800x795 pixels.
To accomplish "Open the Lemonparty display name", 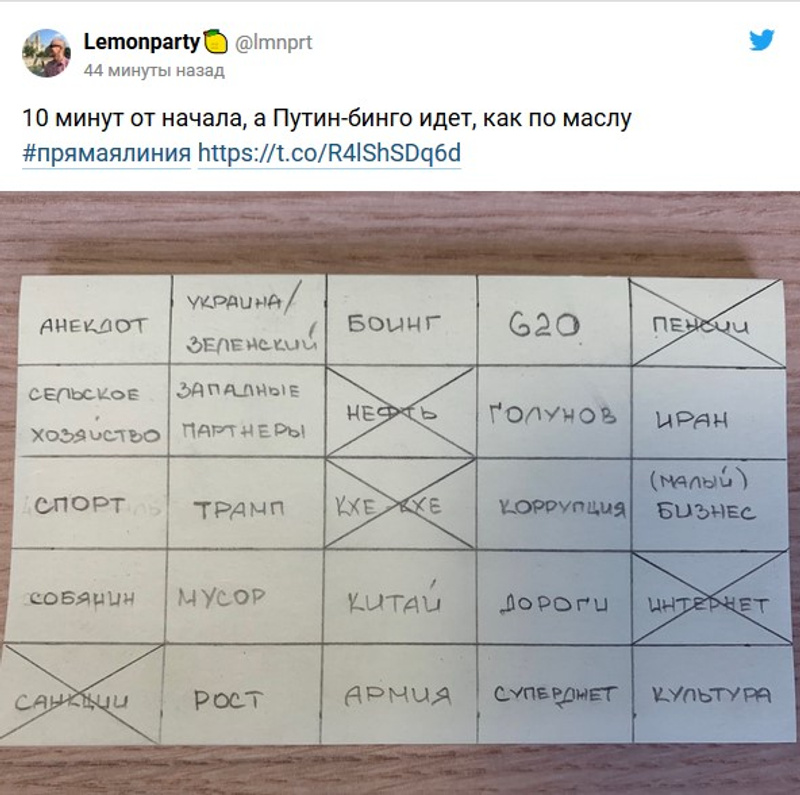I will pyautogui.click(x=142, y=42).
